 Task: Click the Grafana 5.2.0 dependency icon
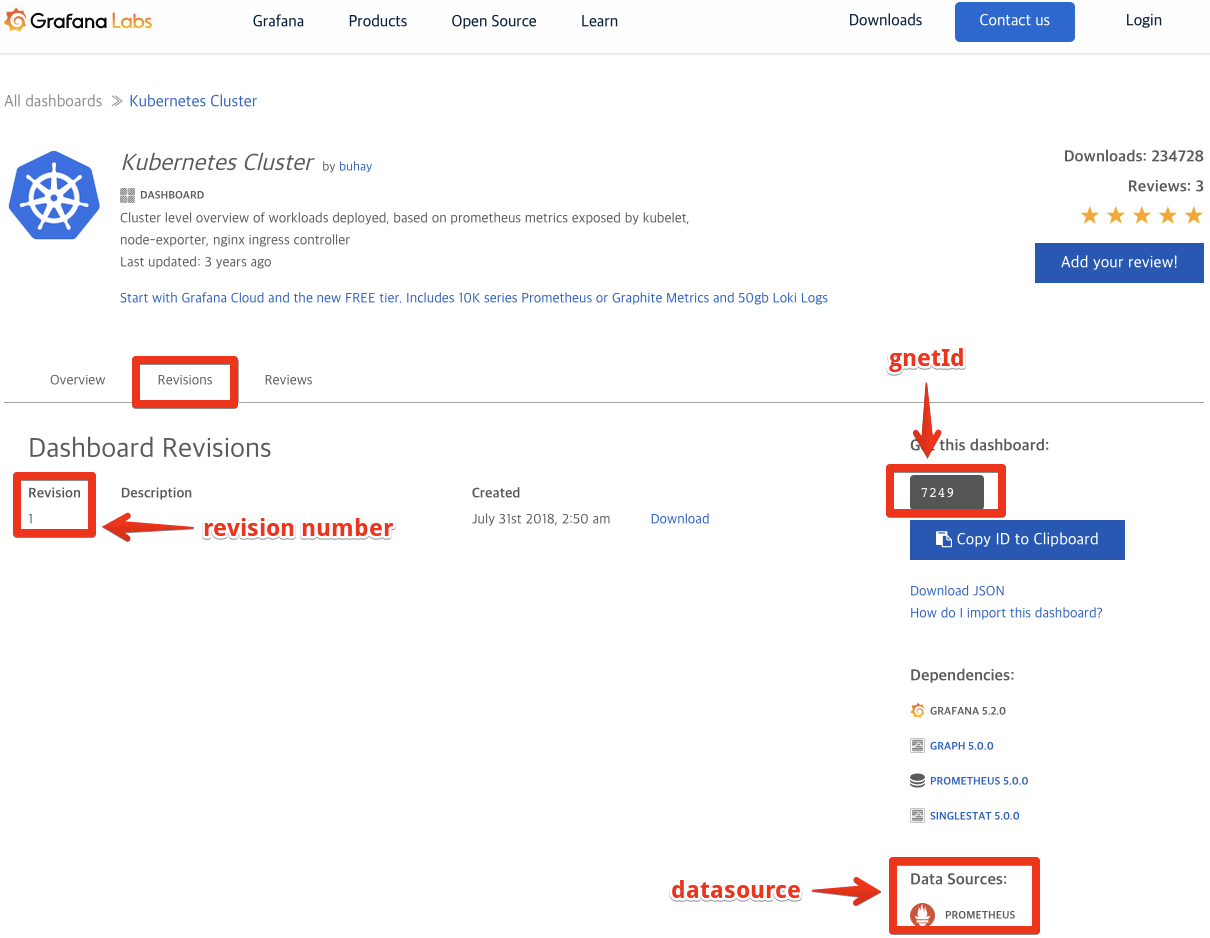[x=918, y=711]
